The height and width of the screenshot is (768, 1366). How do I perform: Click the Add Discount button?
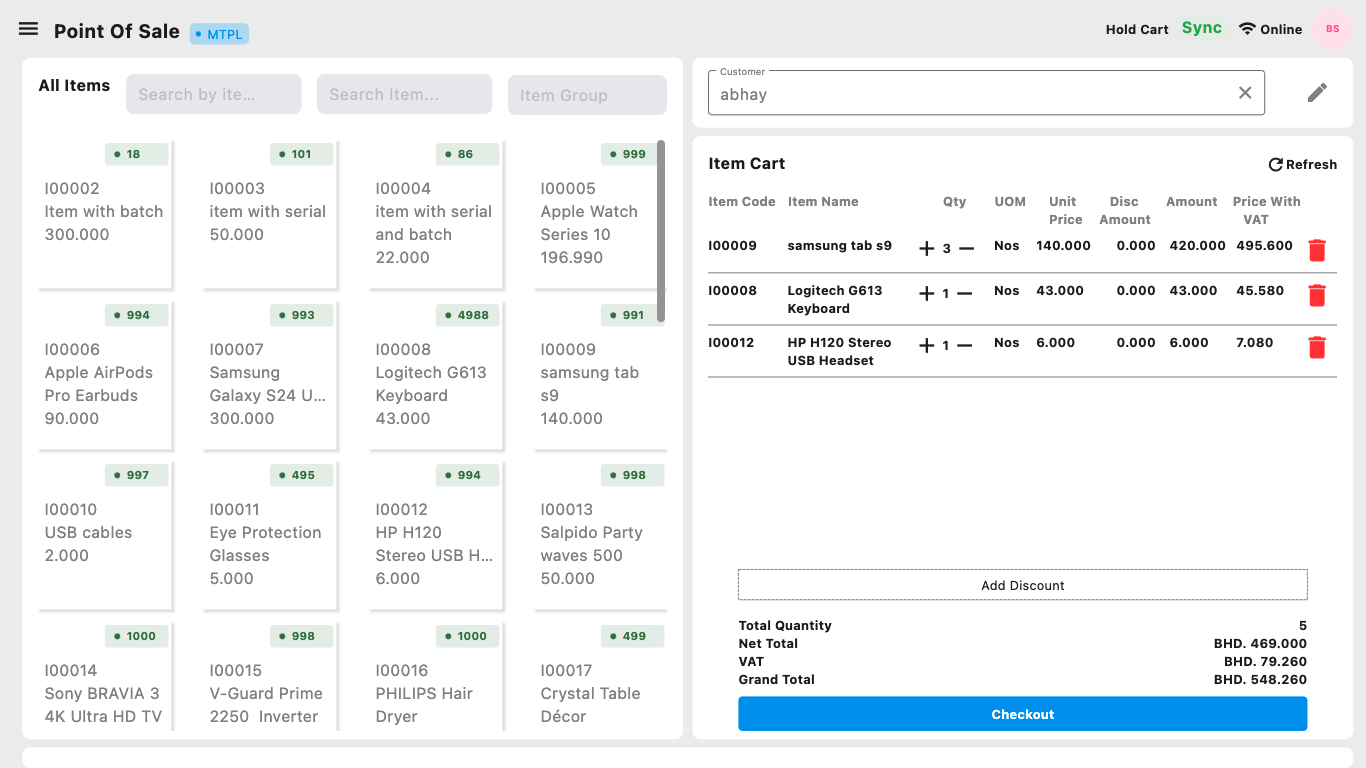tap(1022, 585)
